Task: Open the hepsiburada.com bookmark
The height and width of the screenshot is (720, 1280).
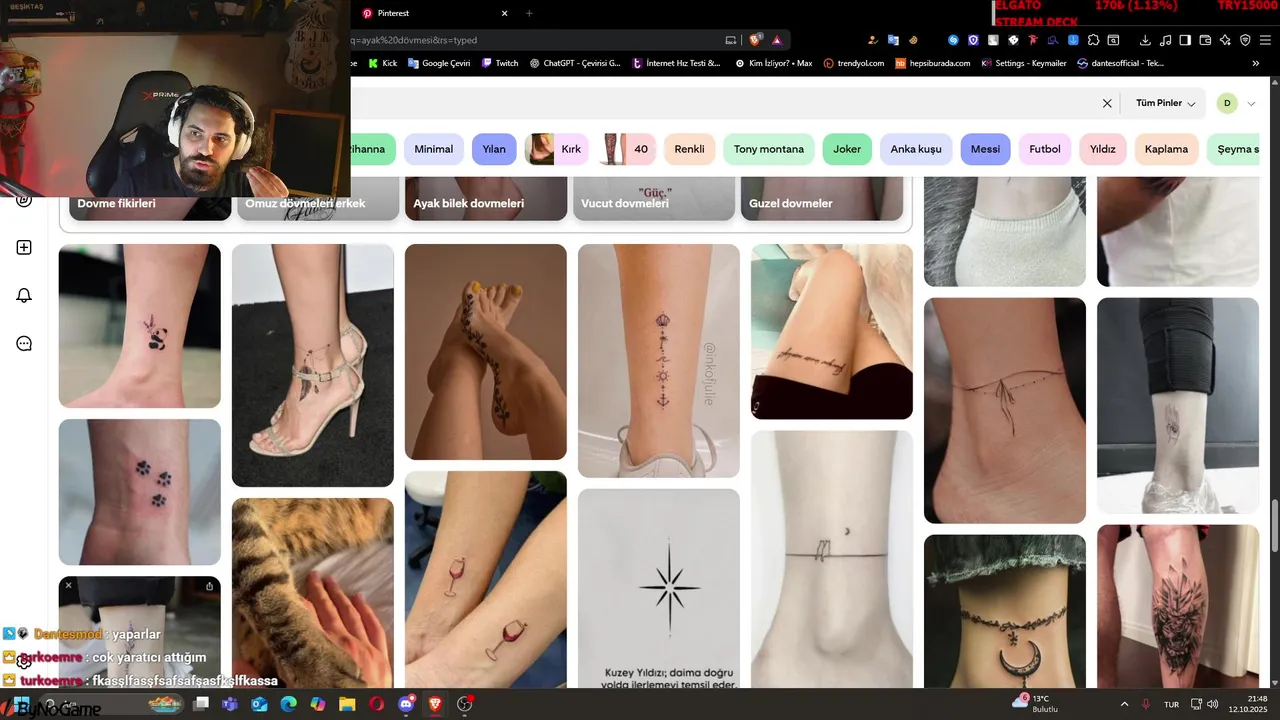Action: point(933,63)
